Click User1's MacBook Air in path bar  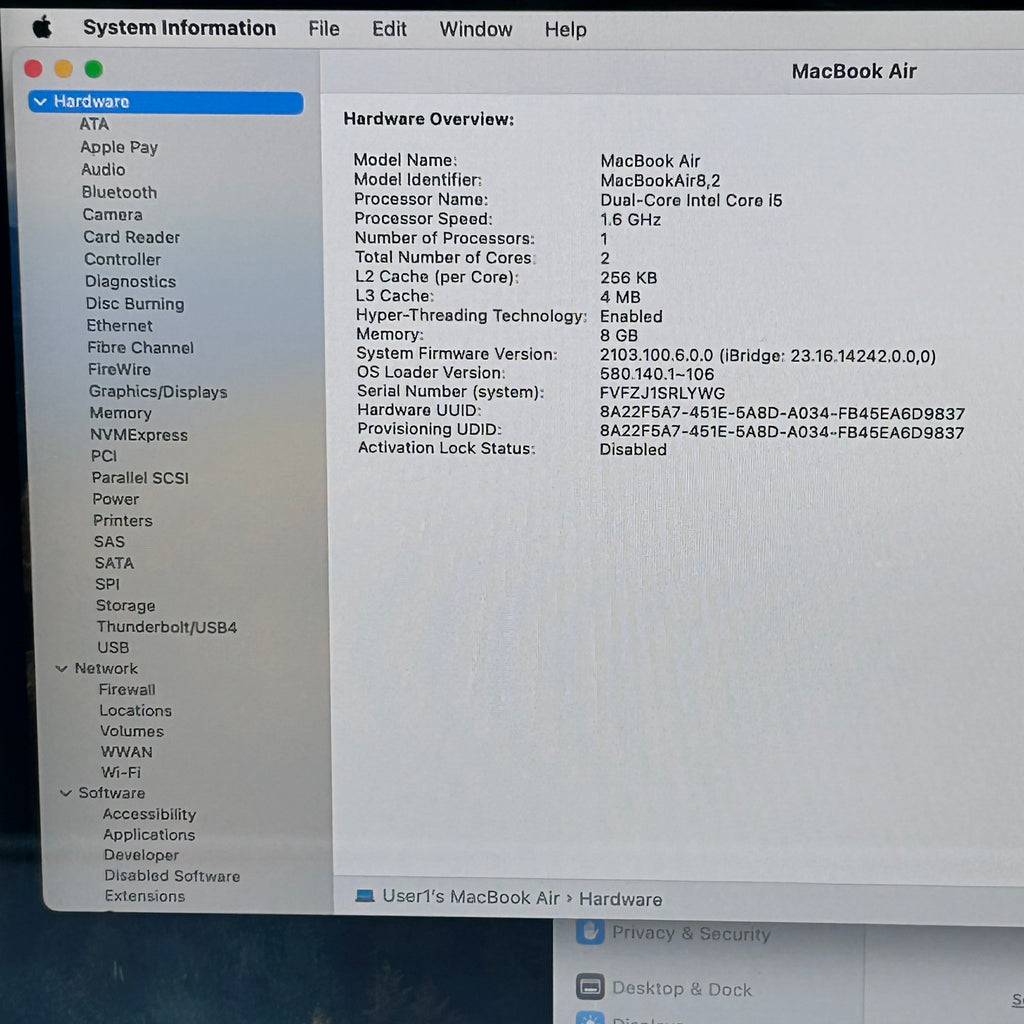coord(471,897)
